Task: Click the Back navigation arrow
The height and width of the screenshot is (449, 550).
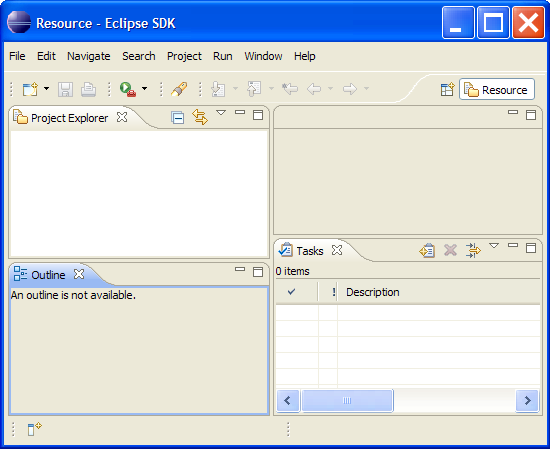Action: pyautogui.click(x=314, y=89)
